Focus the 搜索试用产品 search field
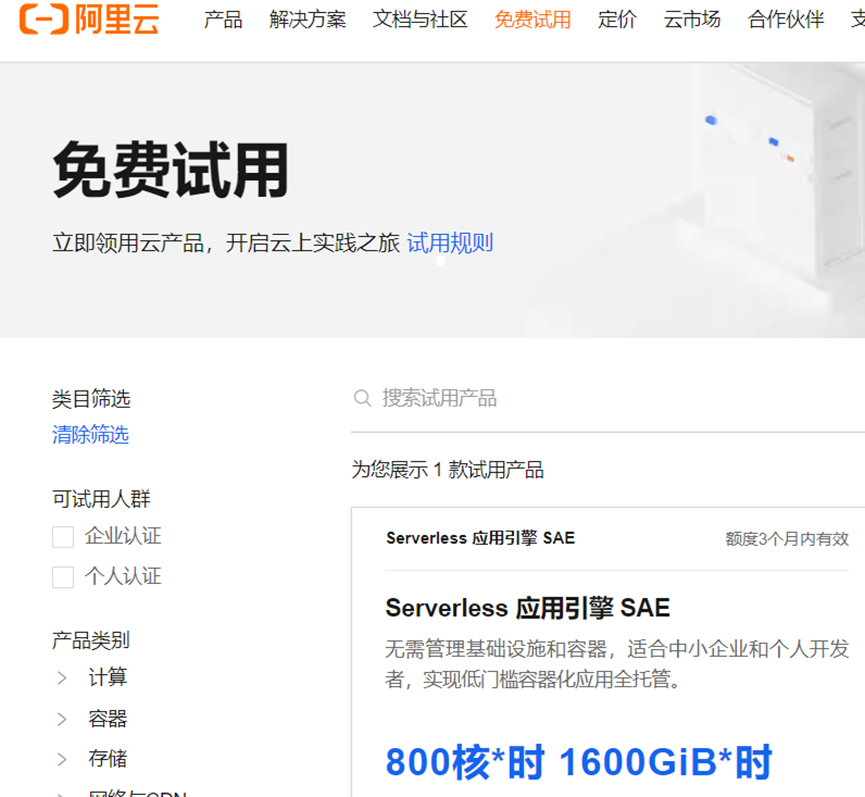Viewport: 865px width, 797px height. [x=608, y=398]
